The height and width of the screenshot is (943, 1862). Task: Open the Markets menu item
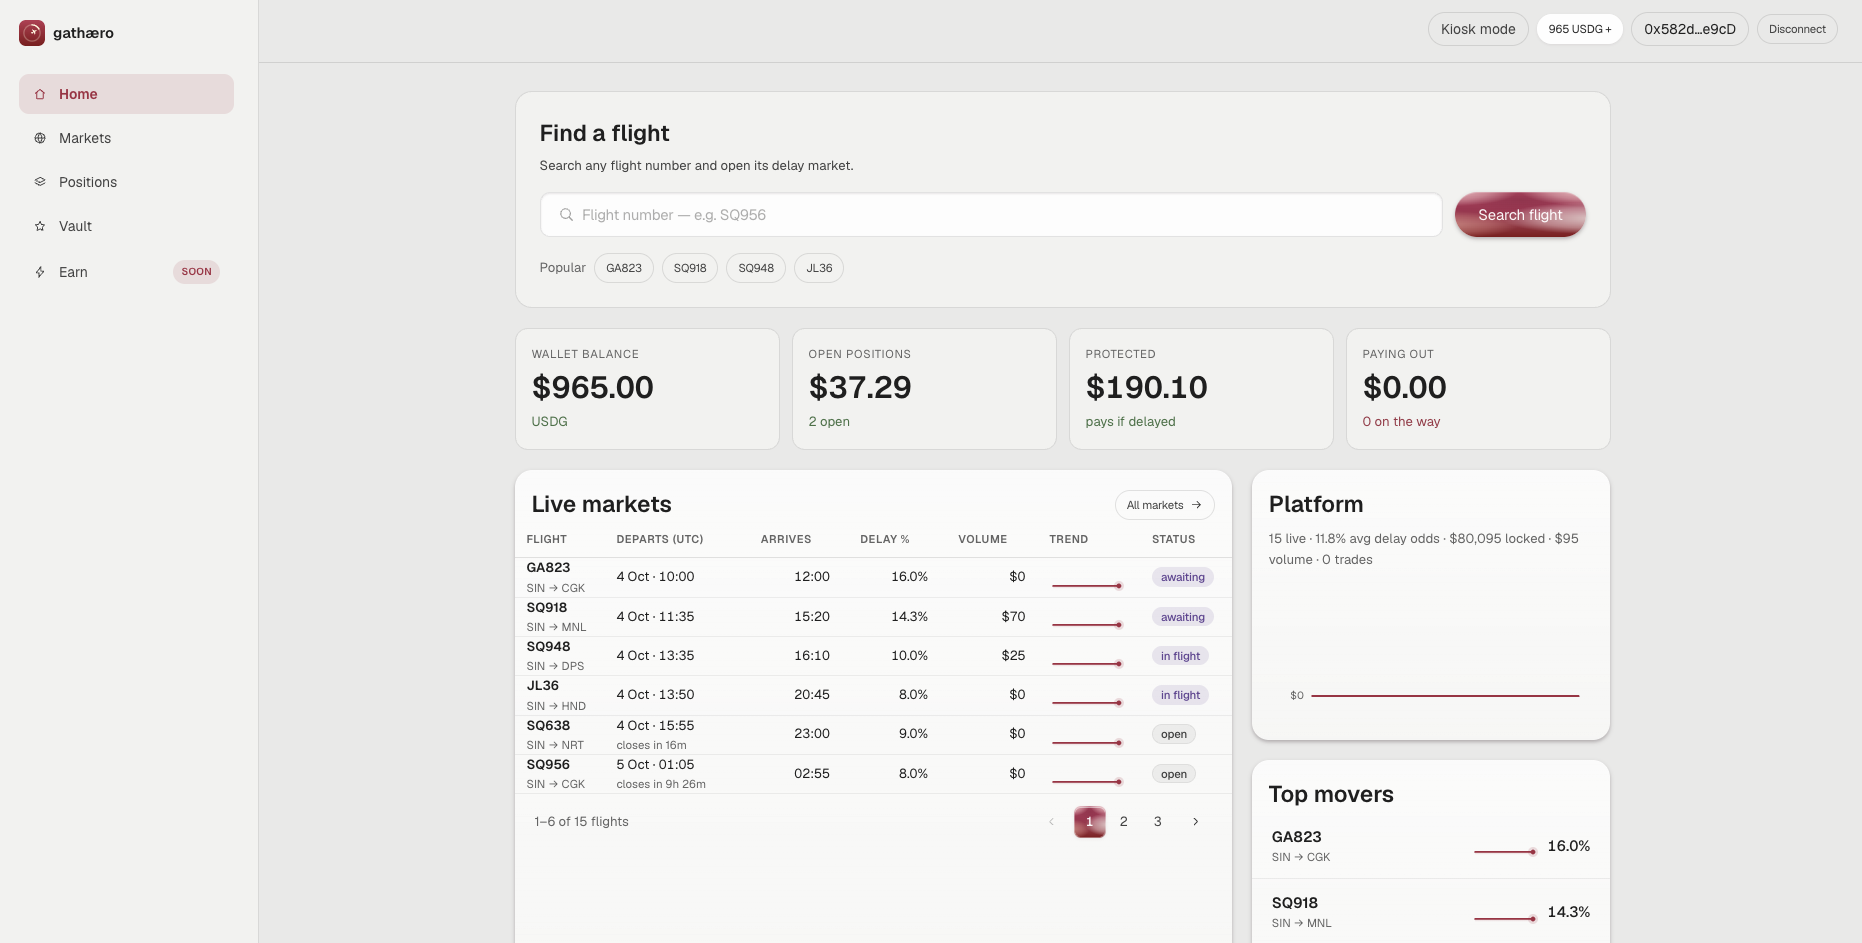click(x=126, y=138)
